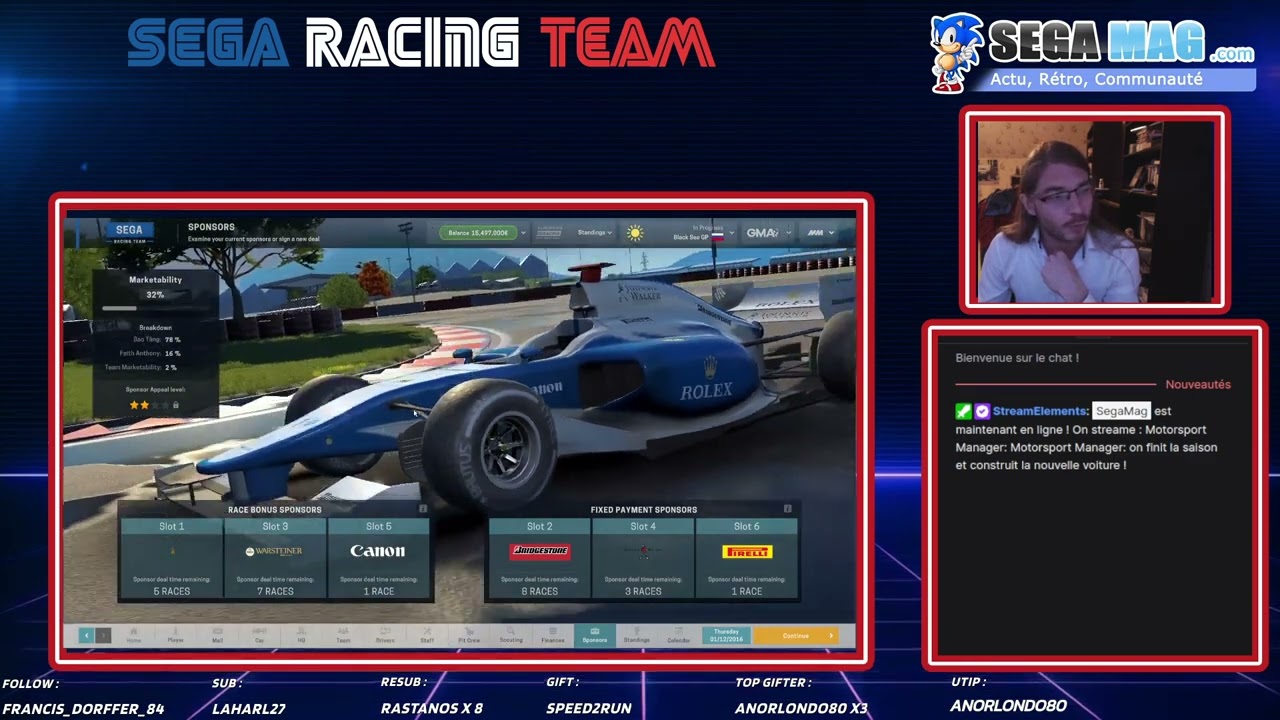Click the Faith Anthony 16 % row
The height and width of the screenshot is (720, 1280).
pyautogui.click(x=150, y=353)
